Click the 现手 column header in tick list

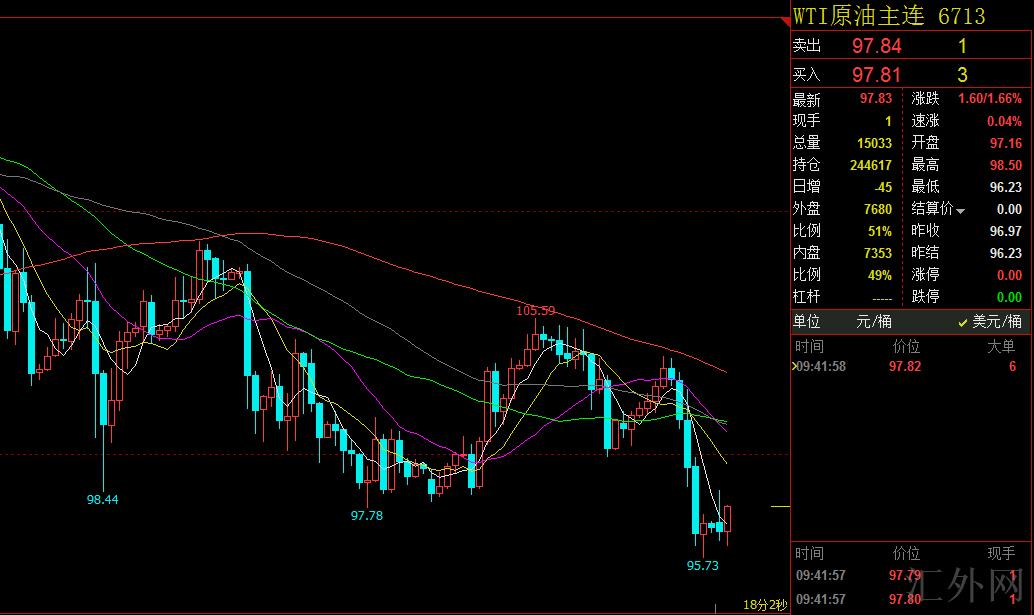point(1000,554)
